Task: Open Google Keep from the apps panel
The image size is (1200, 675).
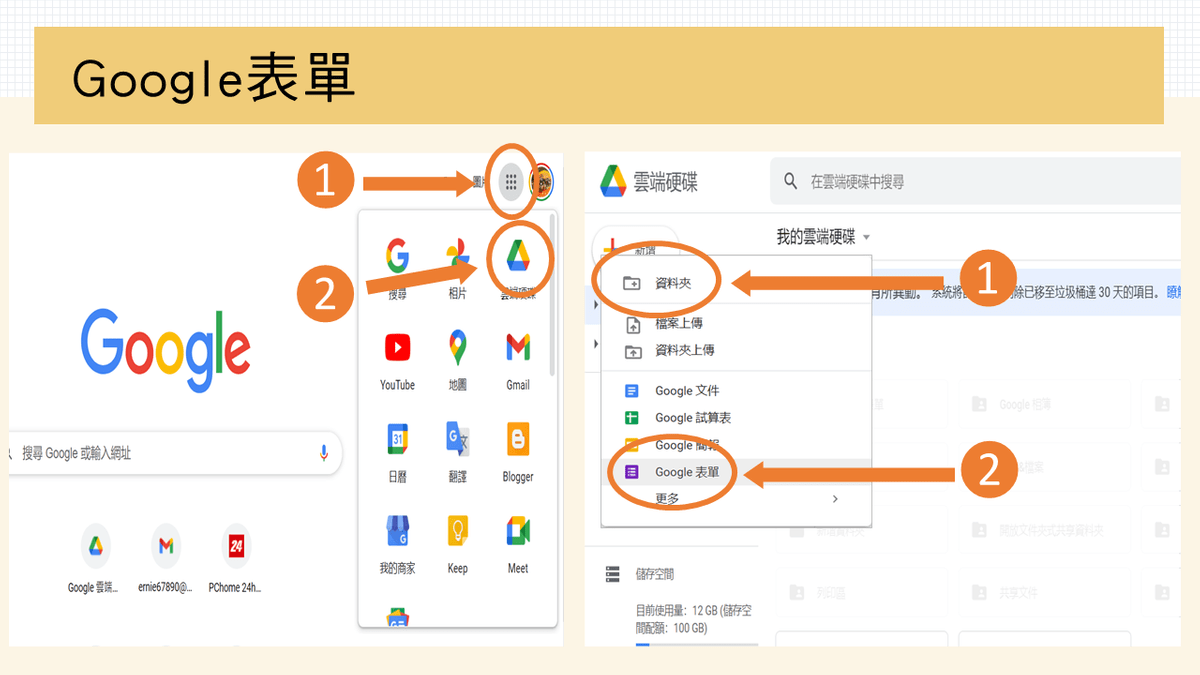Action: click(x=457, y=544)
